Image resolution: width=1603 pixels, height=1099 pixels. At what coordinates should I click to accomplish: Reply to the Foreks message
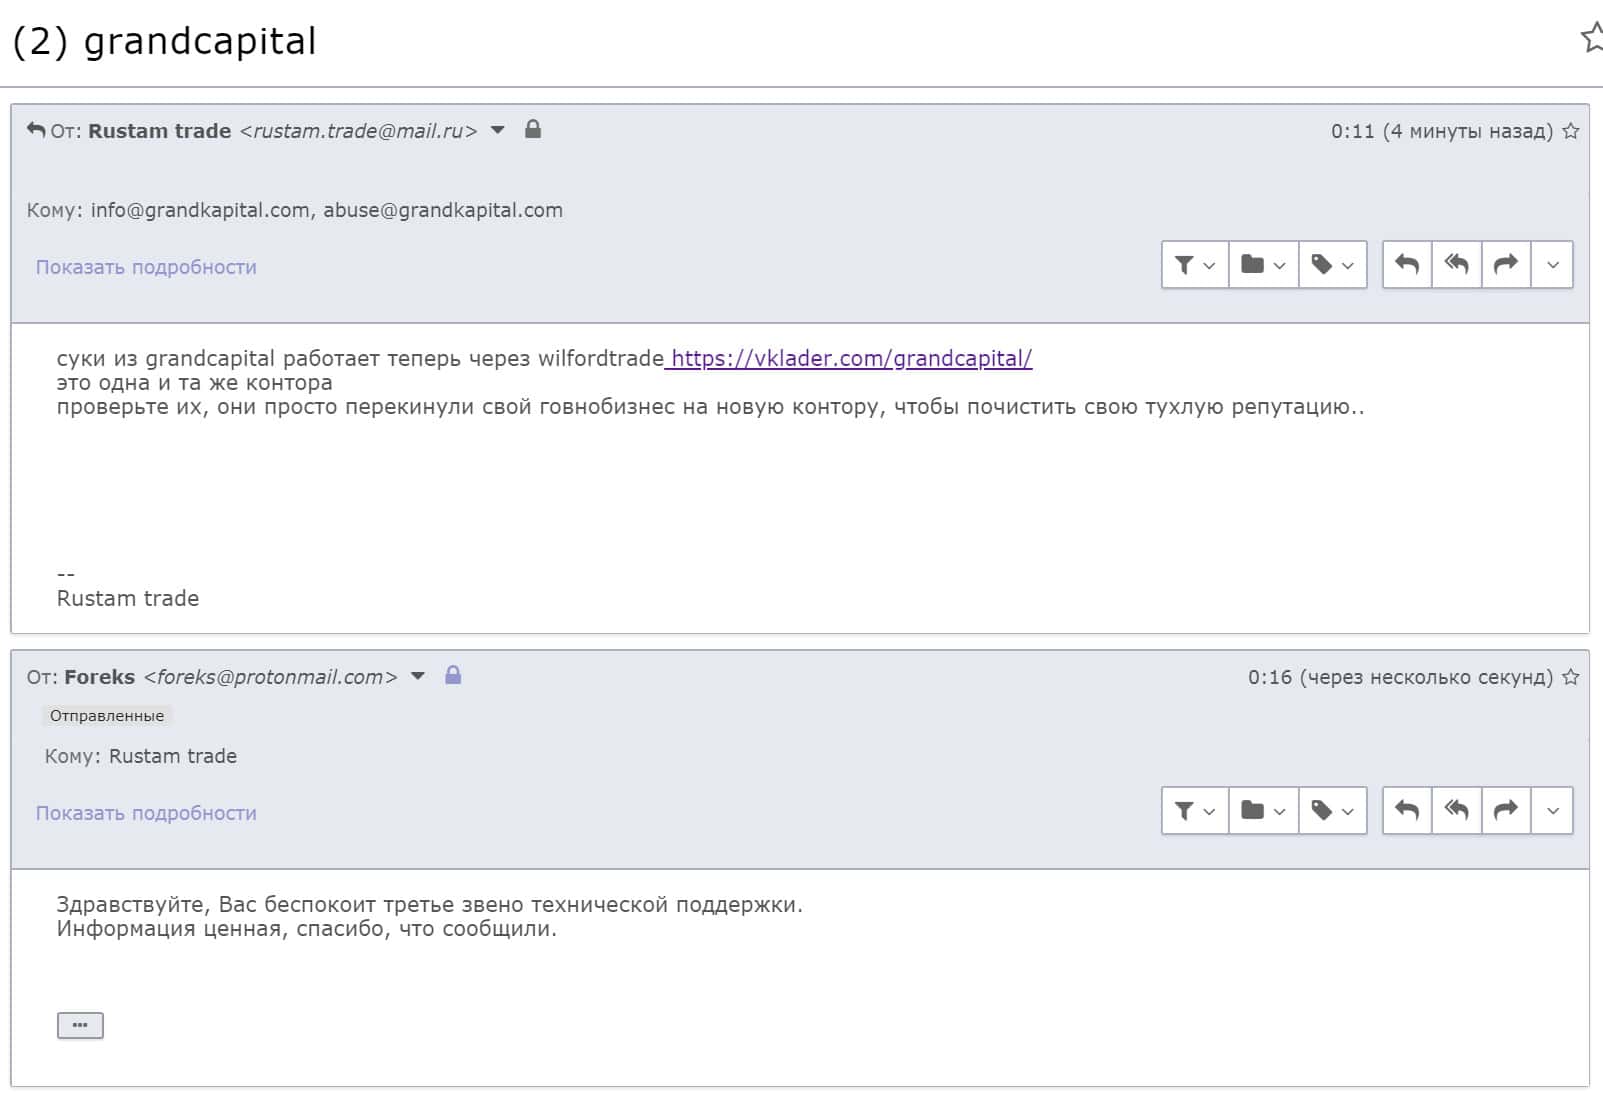click(1407, 811)
